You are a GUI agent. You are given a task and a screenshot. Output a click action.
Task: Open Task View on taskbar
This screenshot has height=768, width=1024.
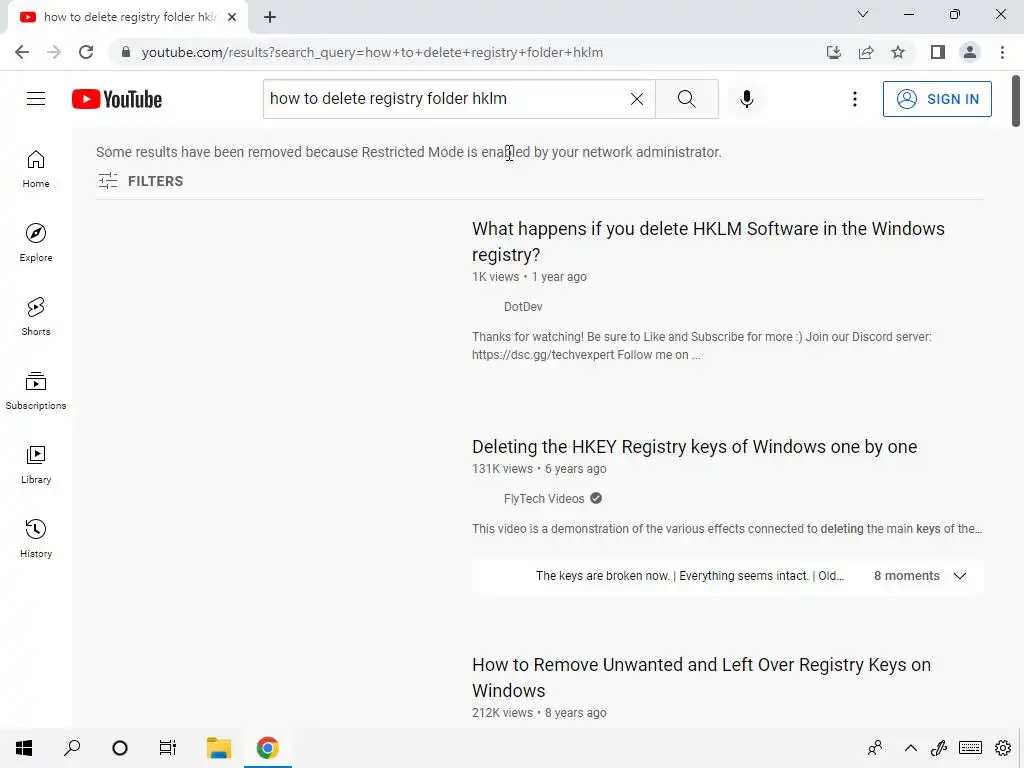point(168,748)
